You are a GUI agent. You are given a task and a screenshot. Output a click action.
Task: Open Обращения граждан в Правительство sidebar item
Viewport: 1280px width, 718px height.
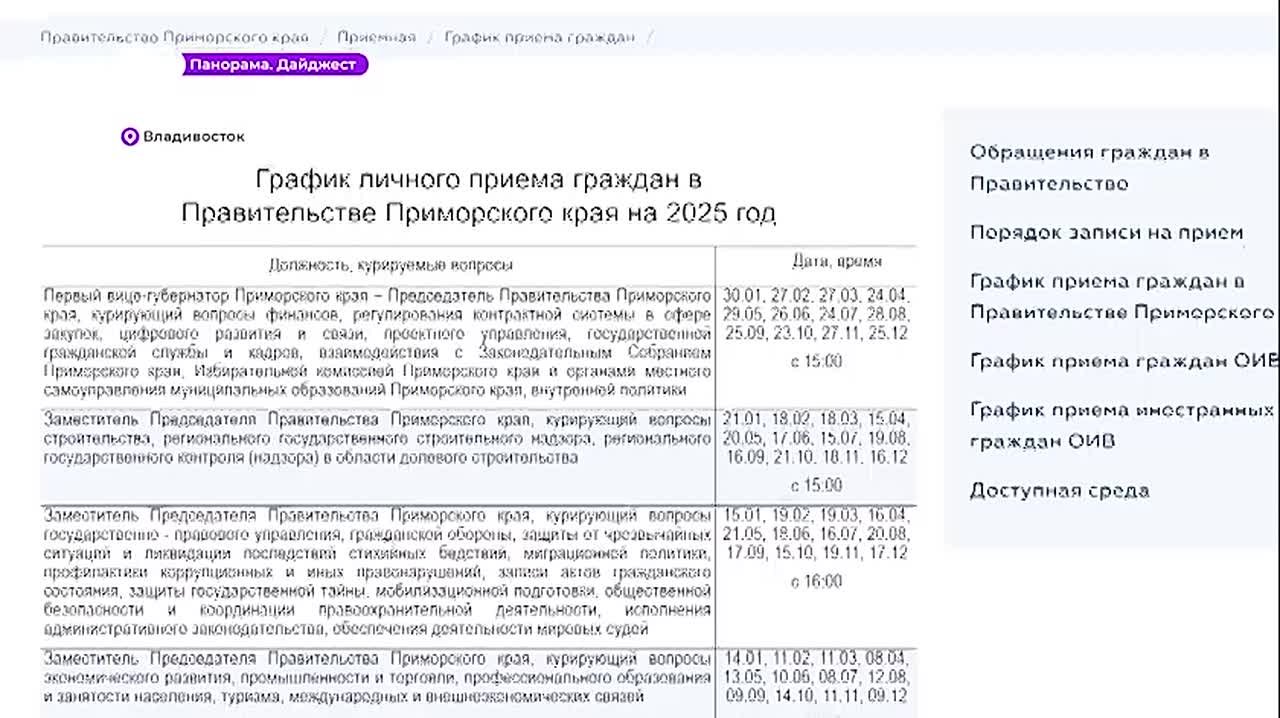1089,168
